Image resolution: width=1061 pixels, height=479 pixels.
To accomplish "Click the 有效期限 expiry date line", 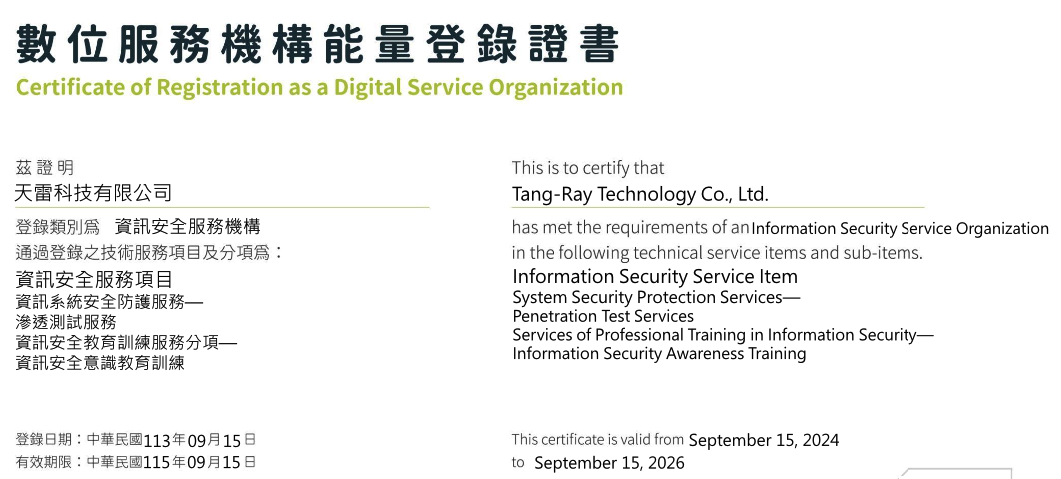I will click(135, 463).
